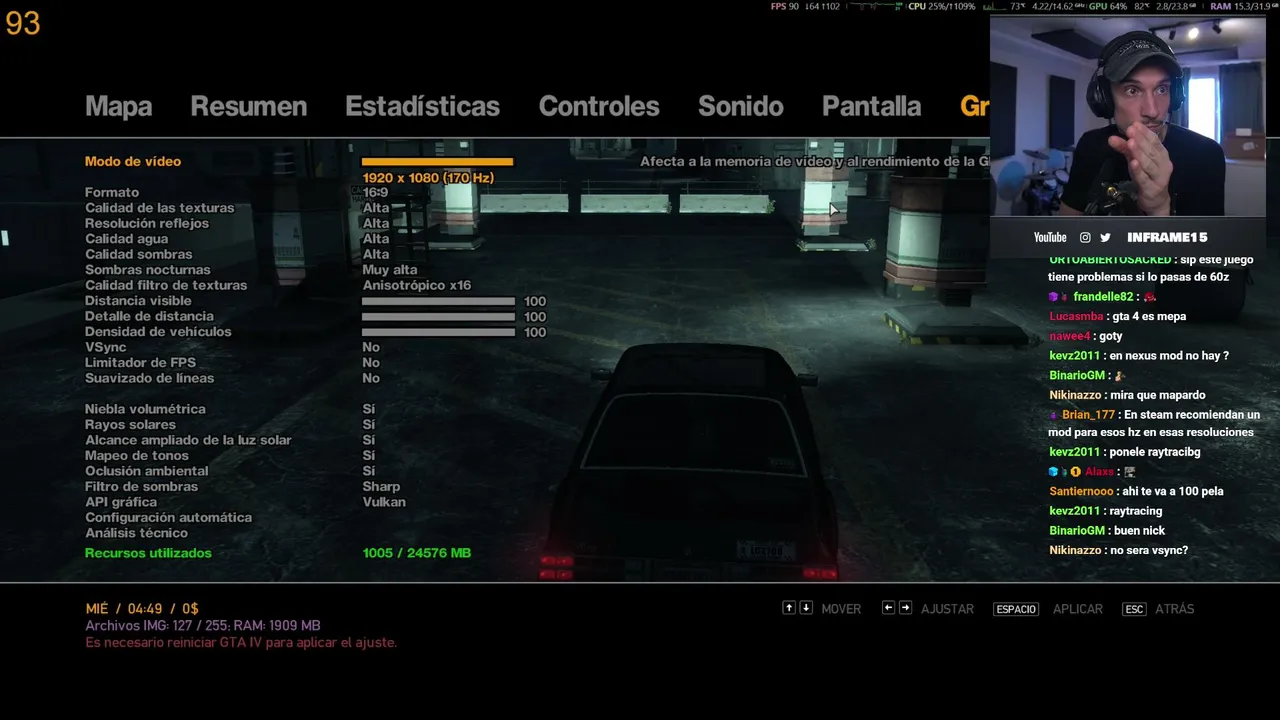This screenshot has height=720, width=1280.
Task: Toggle Rayos solares value
Action: (x=369, y=425)
